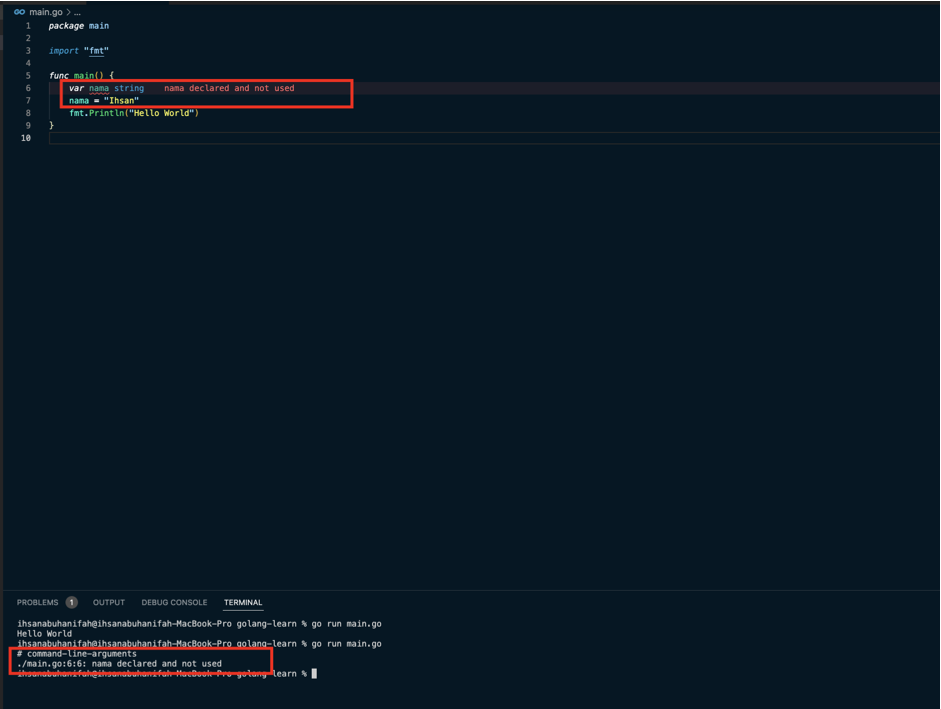The height and width of the screenshot is (709, 941).
Task: Click fmt.Println("Hello World") line
Action: tap(134, 113)
